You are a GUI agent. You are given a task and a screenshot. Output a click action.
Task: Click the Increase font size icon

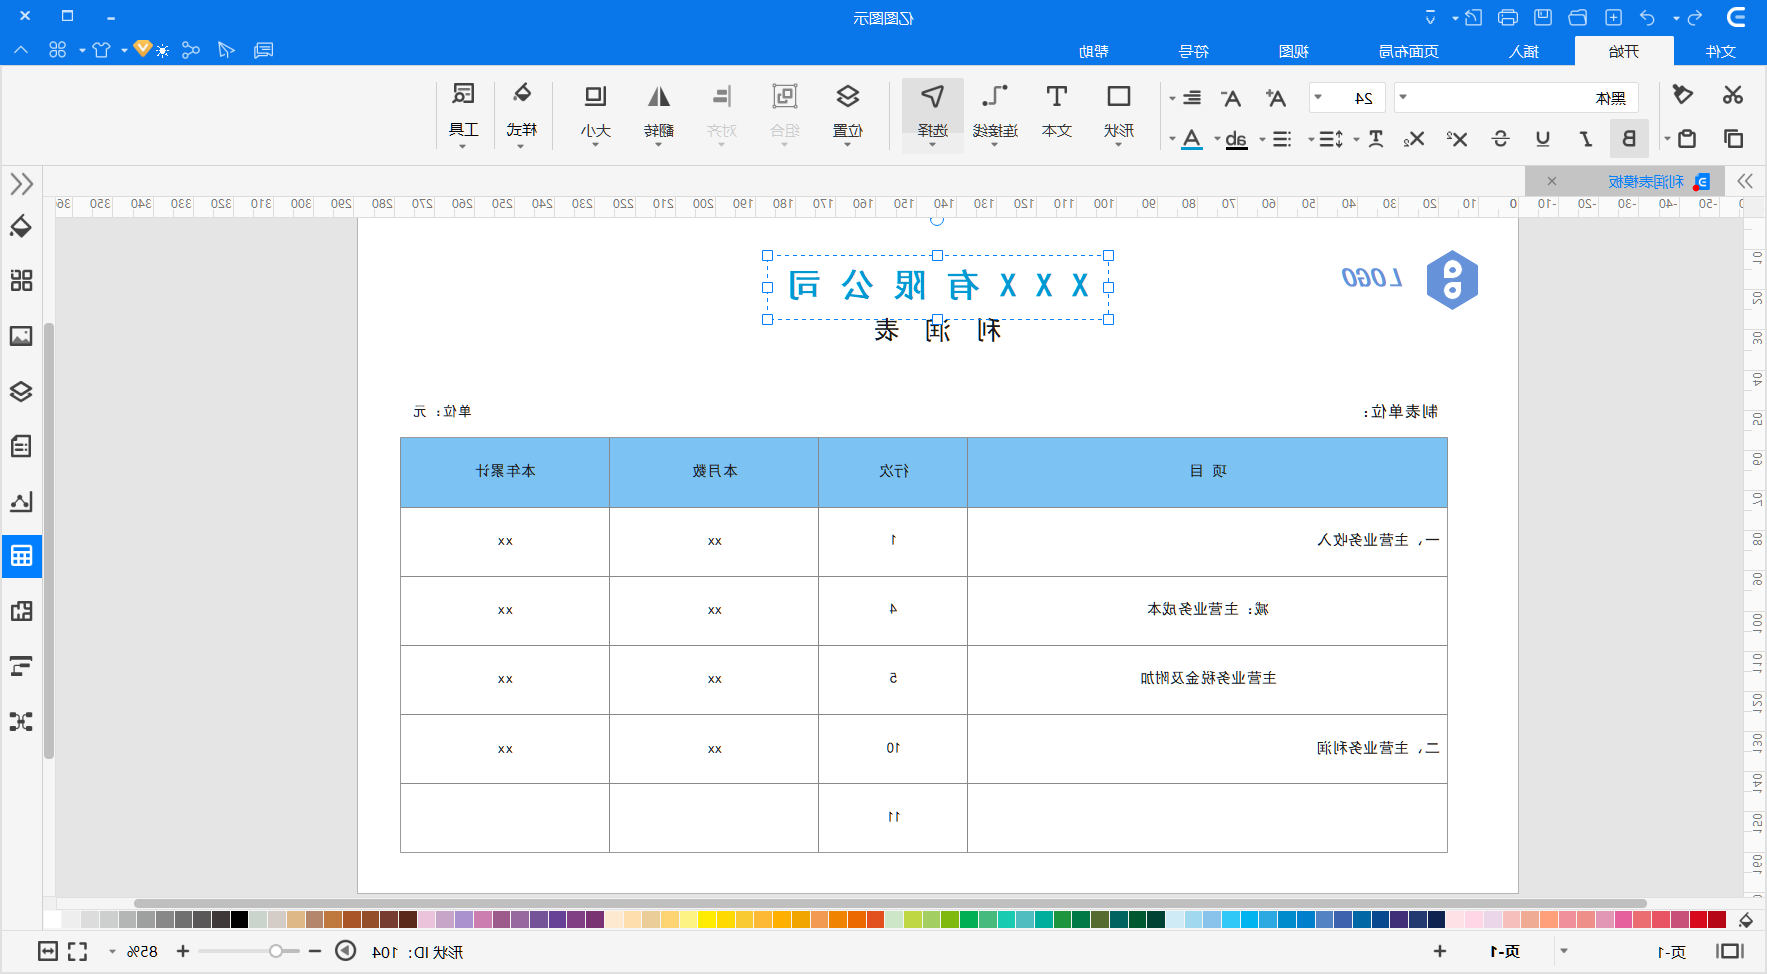tap(1275, 97)
